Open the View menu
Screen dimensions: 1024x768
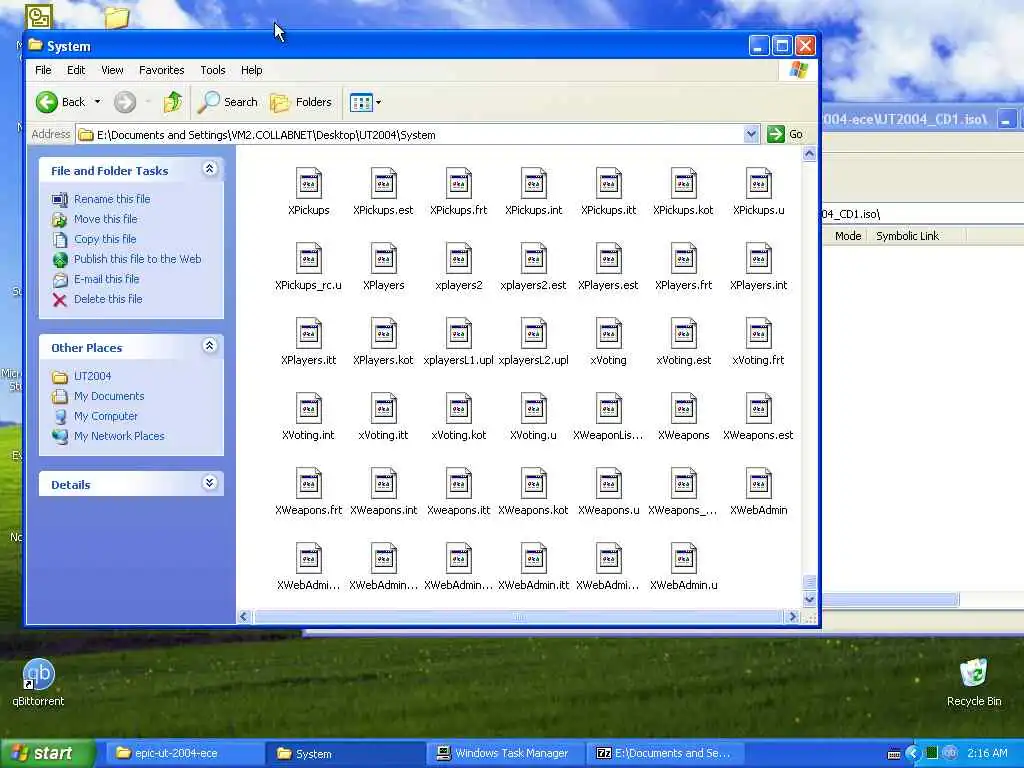click(x=112, y=70)
